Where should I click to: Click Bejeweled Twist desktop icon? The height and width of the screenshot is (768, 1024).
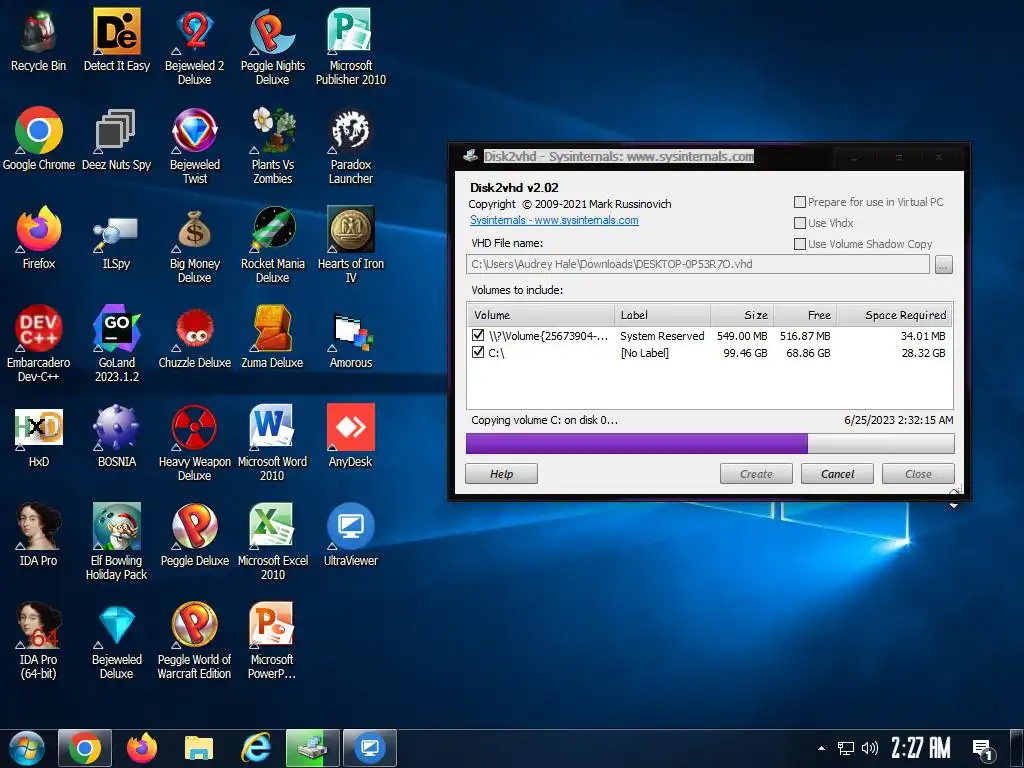195,145
